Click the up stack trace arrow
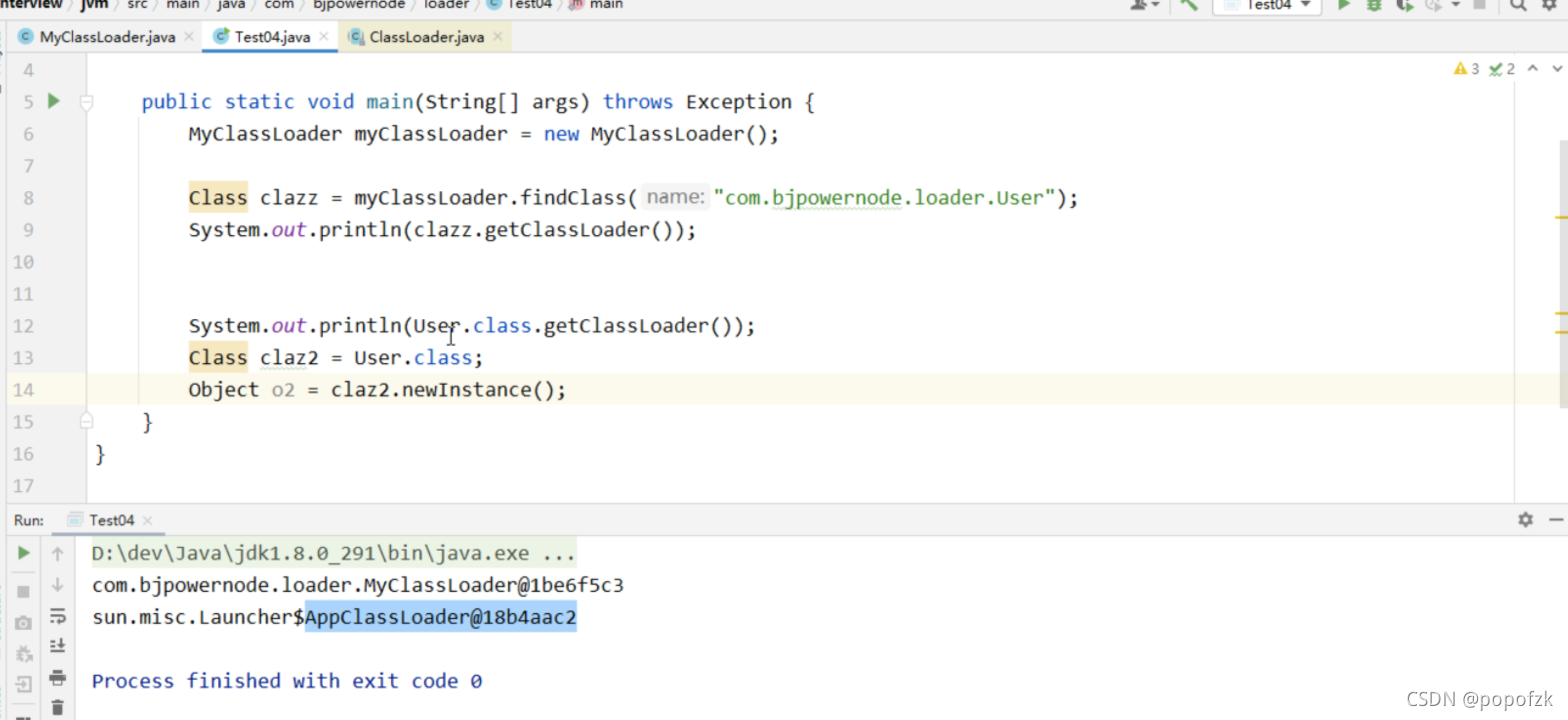1568x720 pixels. tap(58, 553)
